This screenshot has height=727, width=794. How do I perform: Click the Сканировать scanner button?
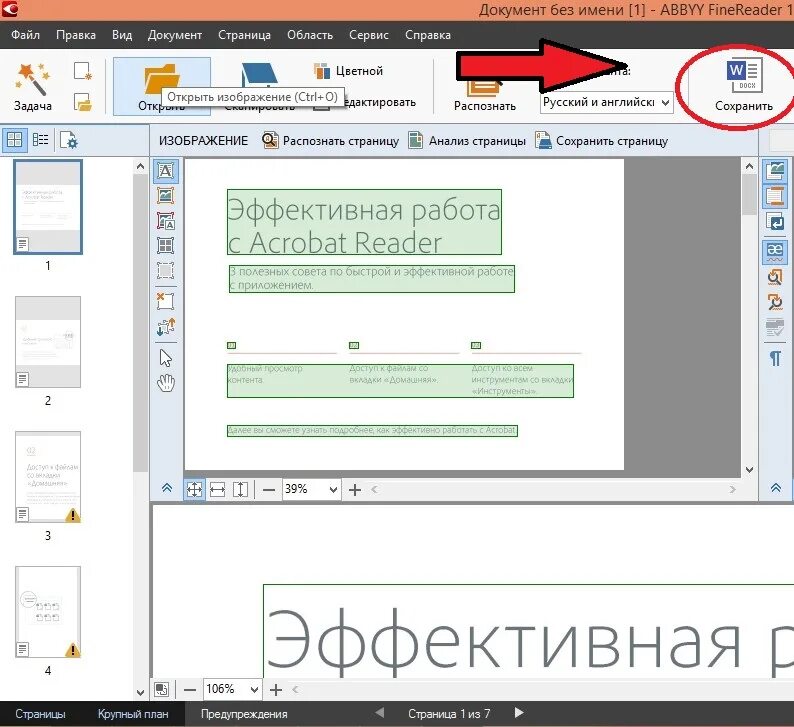click(259, 87)
